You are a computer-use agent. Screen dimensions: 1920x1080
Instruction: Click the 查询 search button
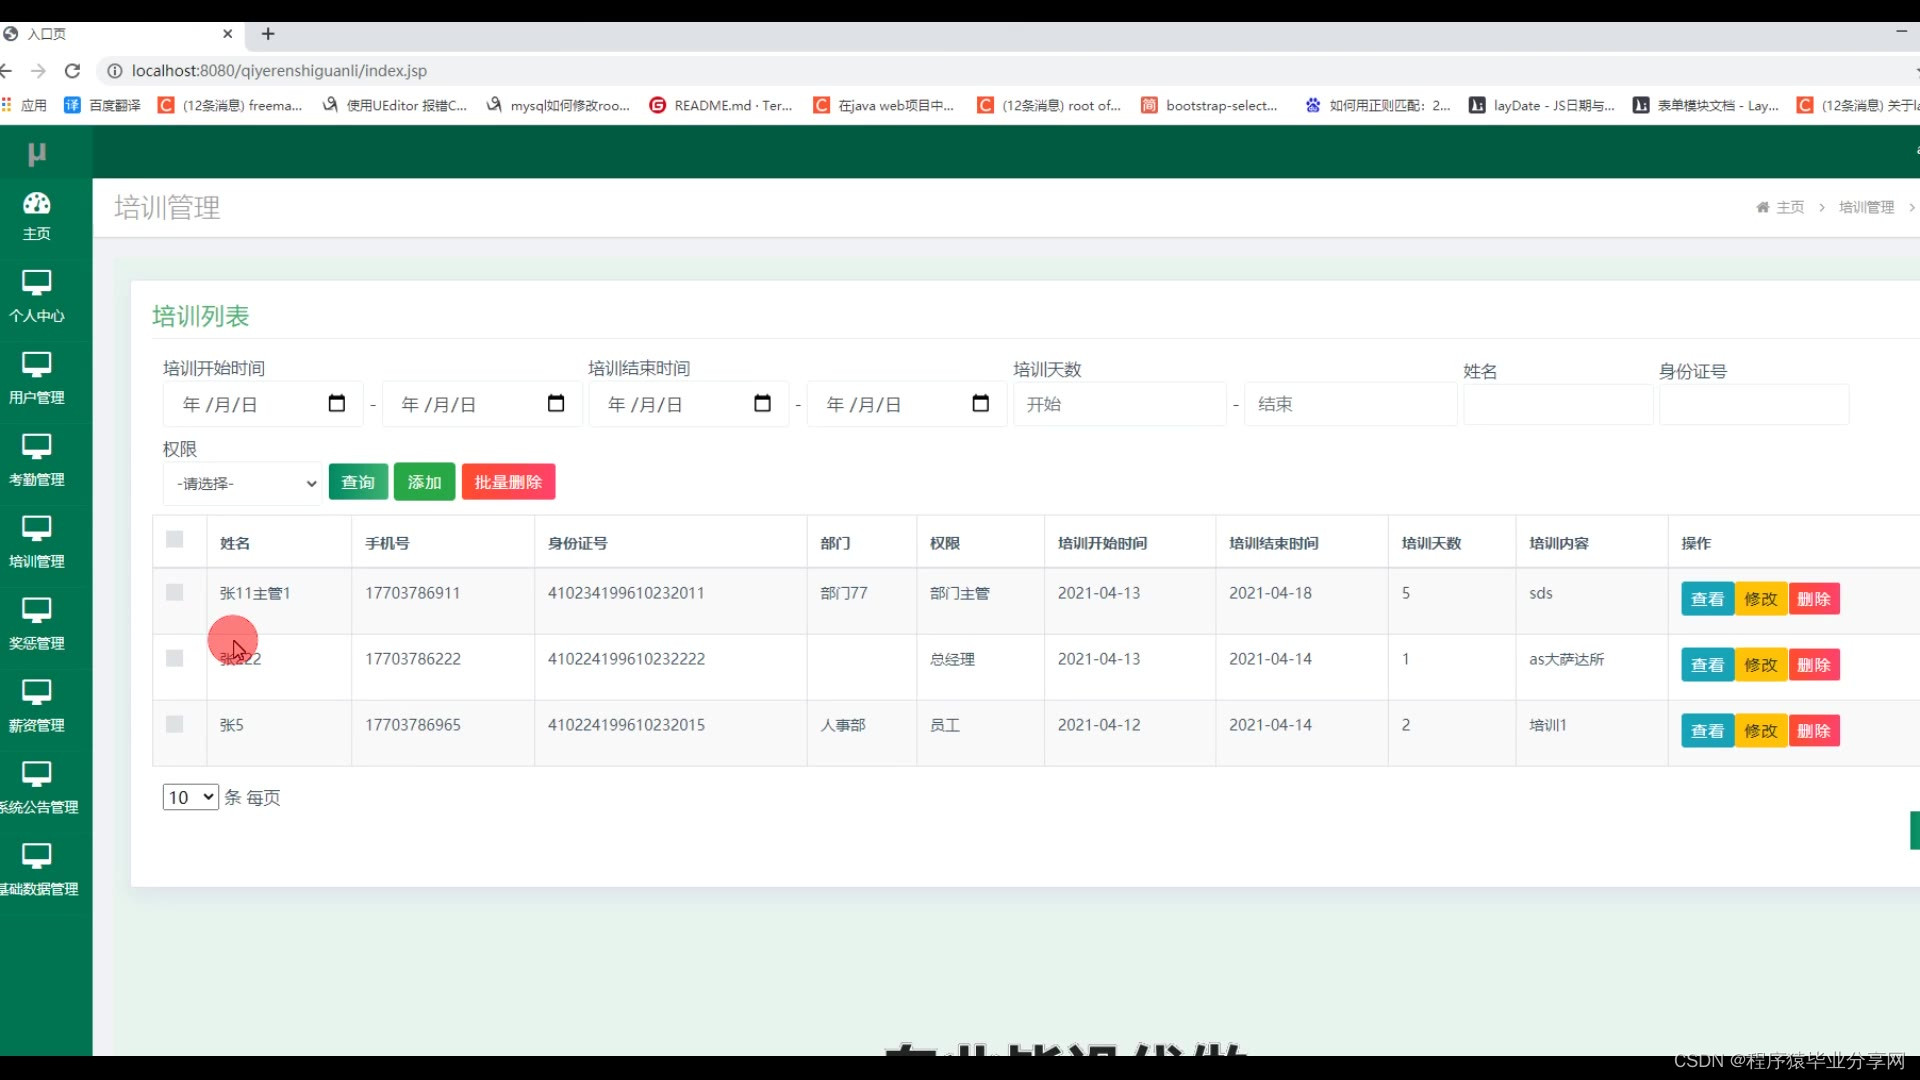tap(358, 482)
